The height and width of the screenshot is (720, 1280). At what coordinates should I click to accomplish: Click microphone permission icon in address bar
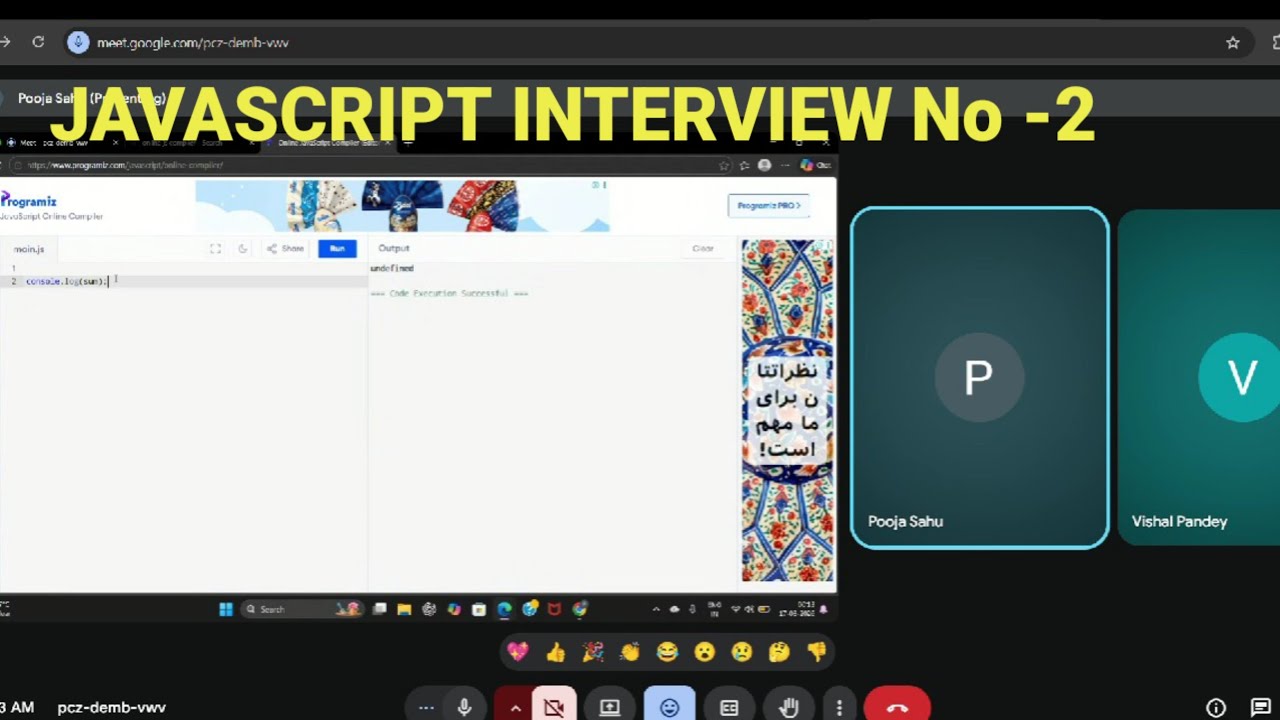pos(79,43)
